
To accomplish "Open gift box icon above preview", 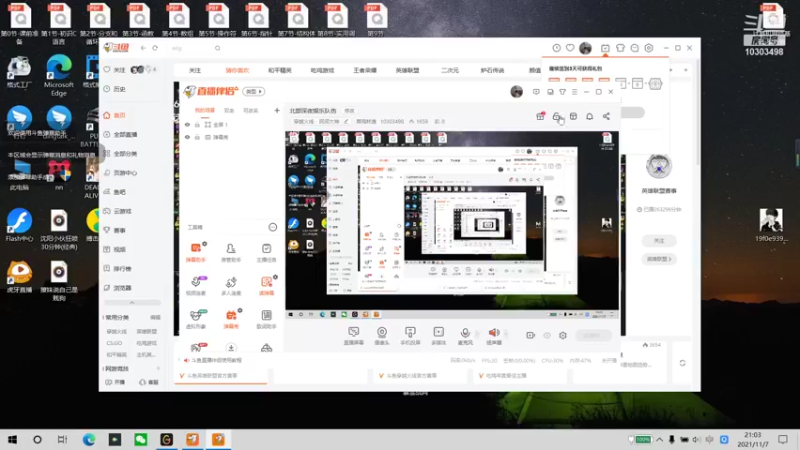I will [540, 116].
